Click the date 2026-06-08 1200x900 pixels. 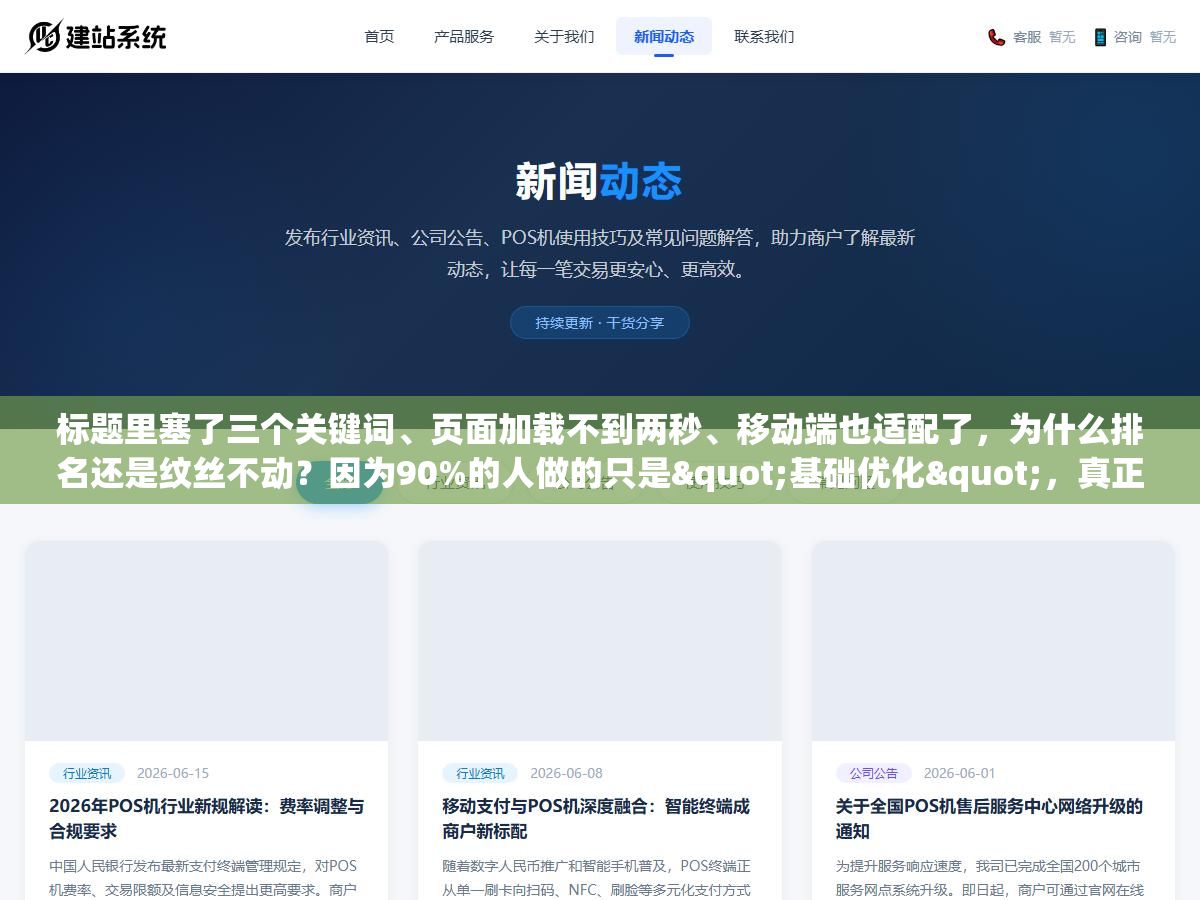(x=566, y=773)
